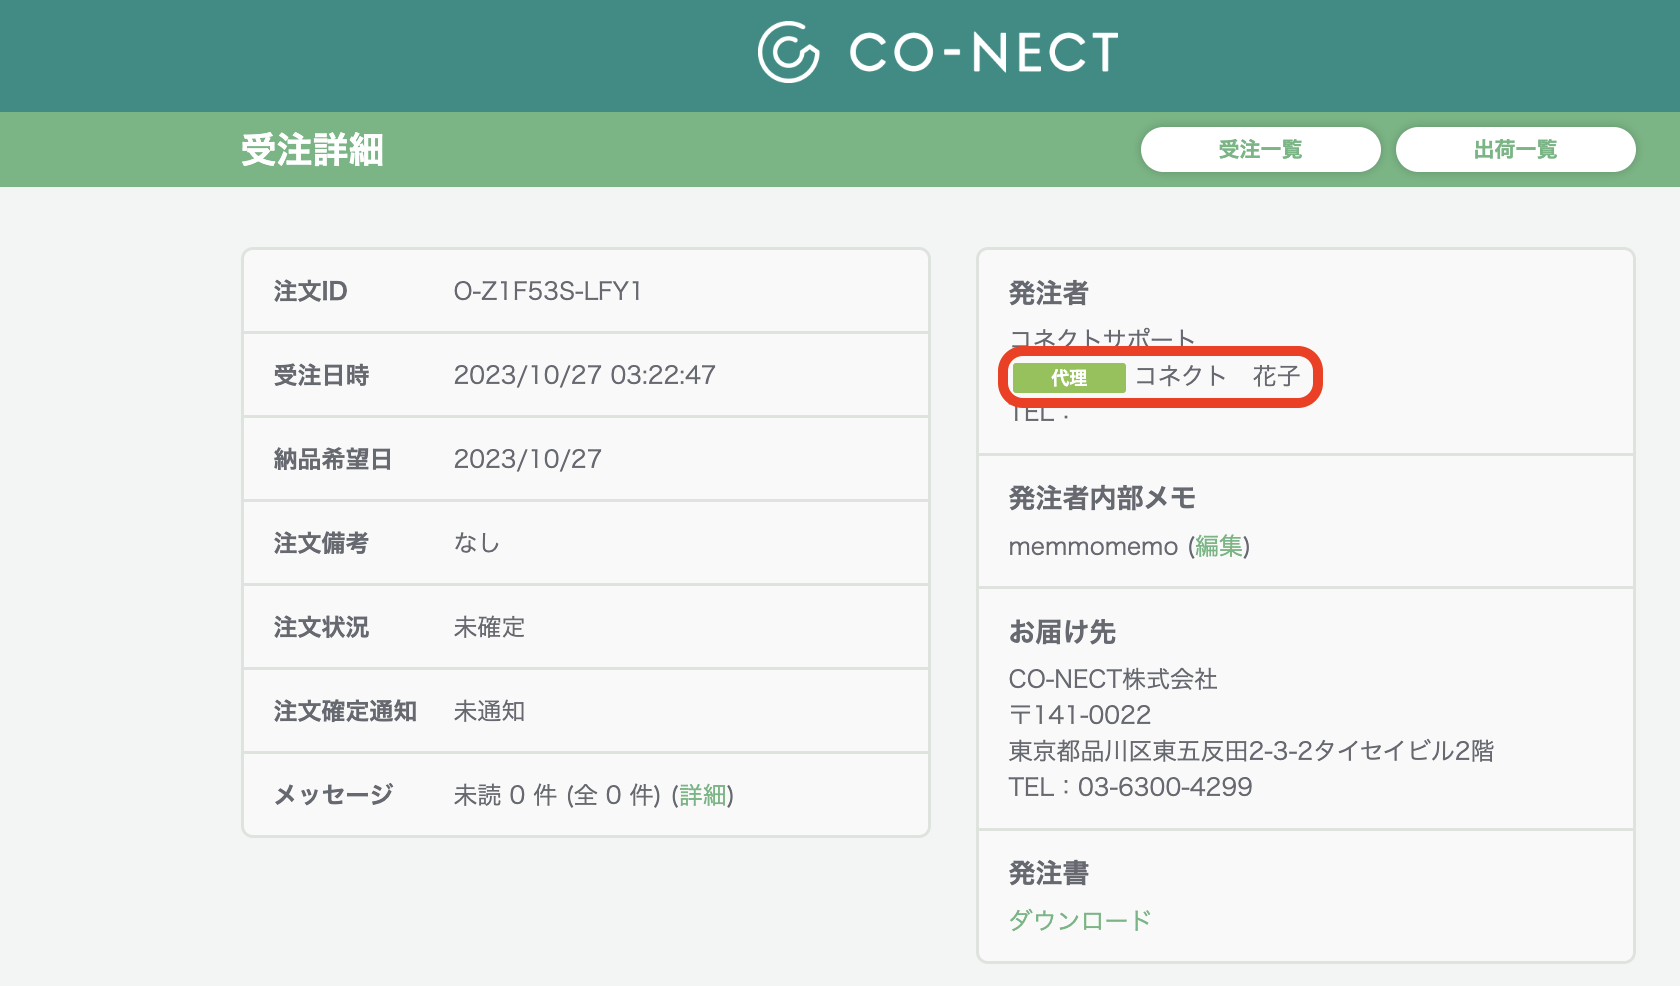
Task: Click the 発注者内部メモ heading
Action: pyautogui.click(x=1102, y=498)
